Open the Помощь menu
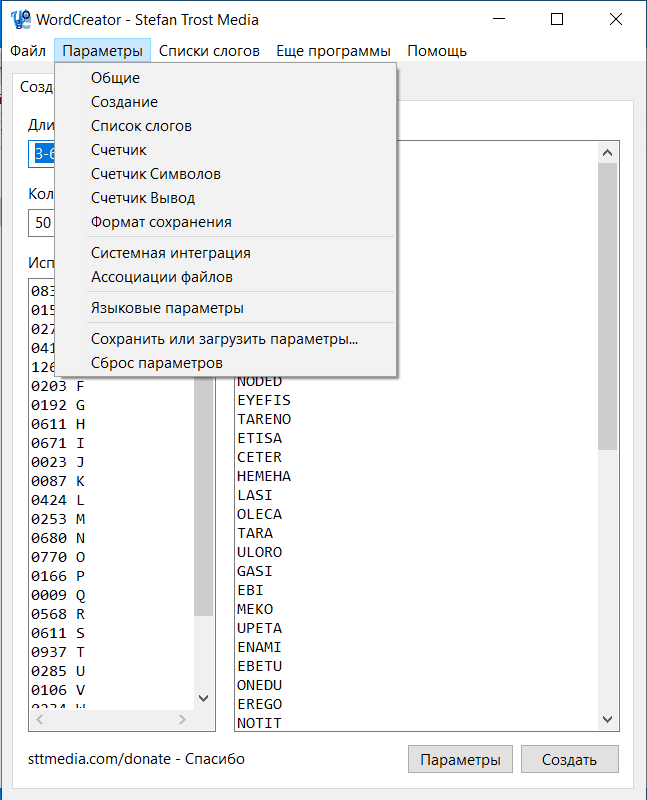Image resolution: width=647 pixels, height=800 pixels. pyautogui.click(x=436, y=51)
